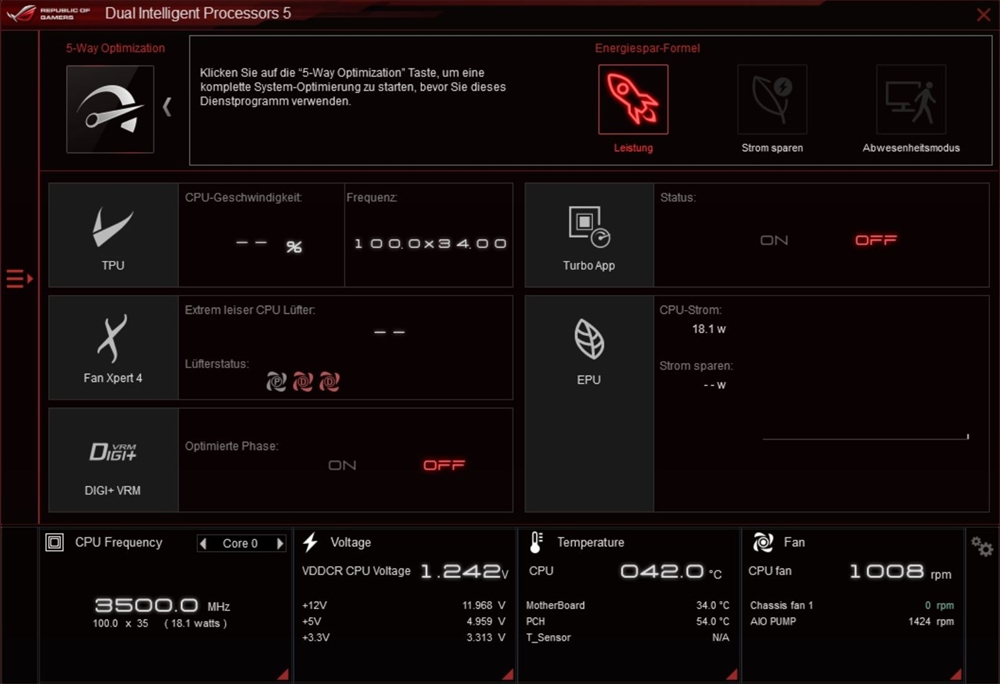Click the +12V voltage row
The width and height of the screenshot is (1000, 684).
point(404,605)
